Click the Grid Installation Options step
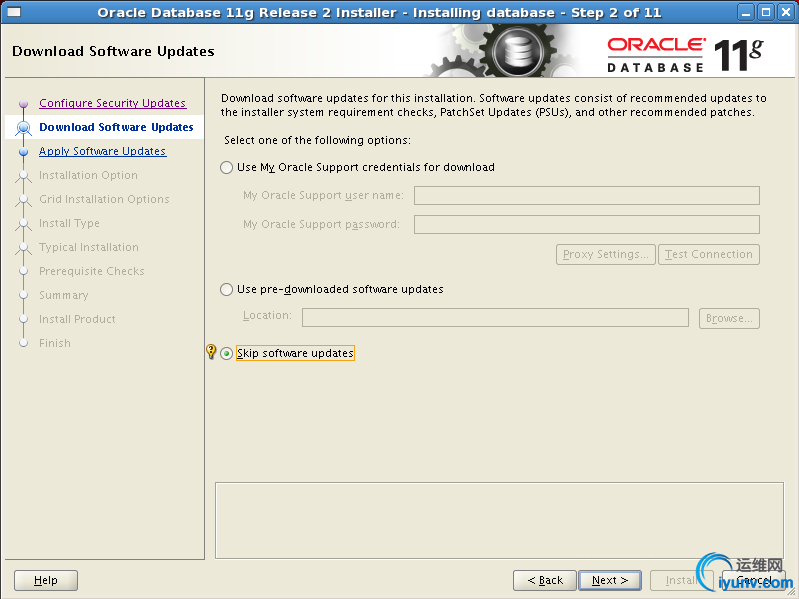 point(104,199)
